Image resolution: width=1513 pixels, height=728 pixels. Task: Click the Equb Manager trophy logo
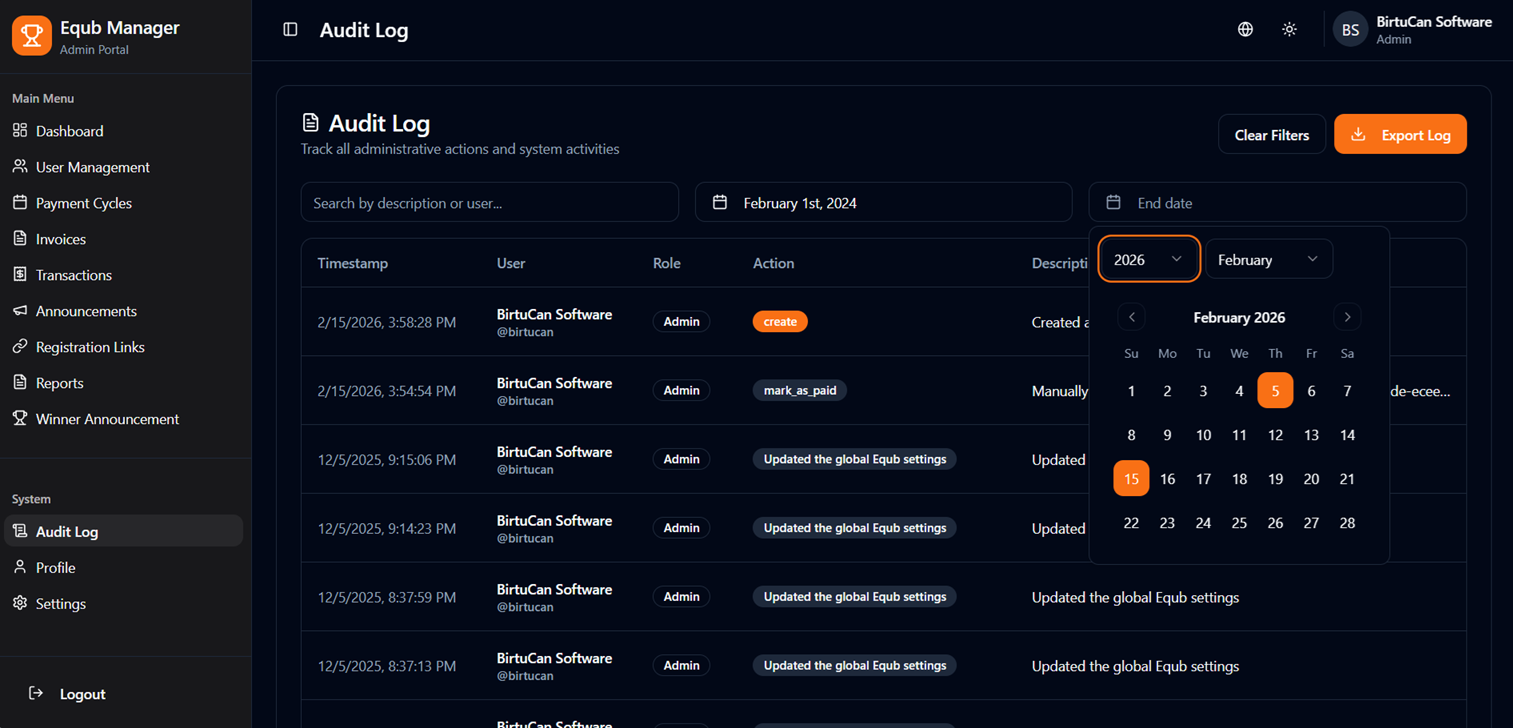pyautogui.click(x=32, y=36)
